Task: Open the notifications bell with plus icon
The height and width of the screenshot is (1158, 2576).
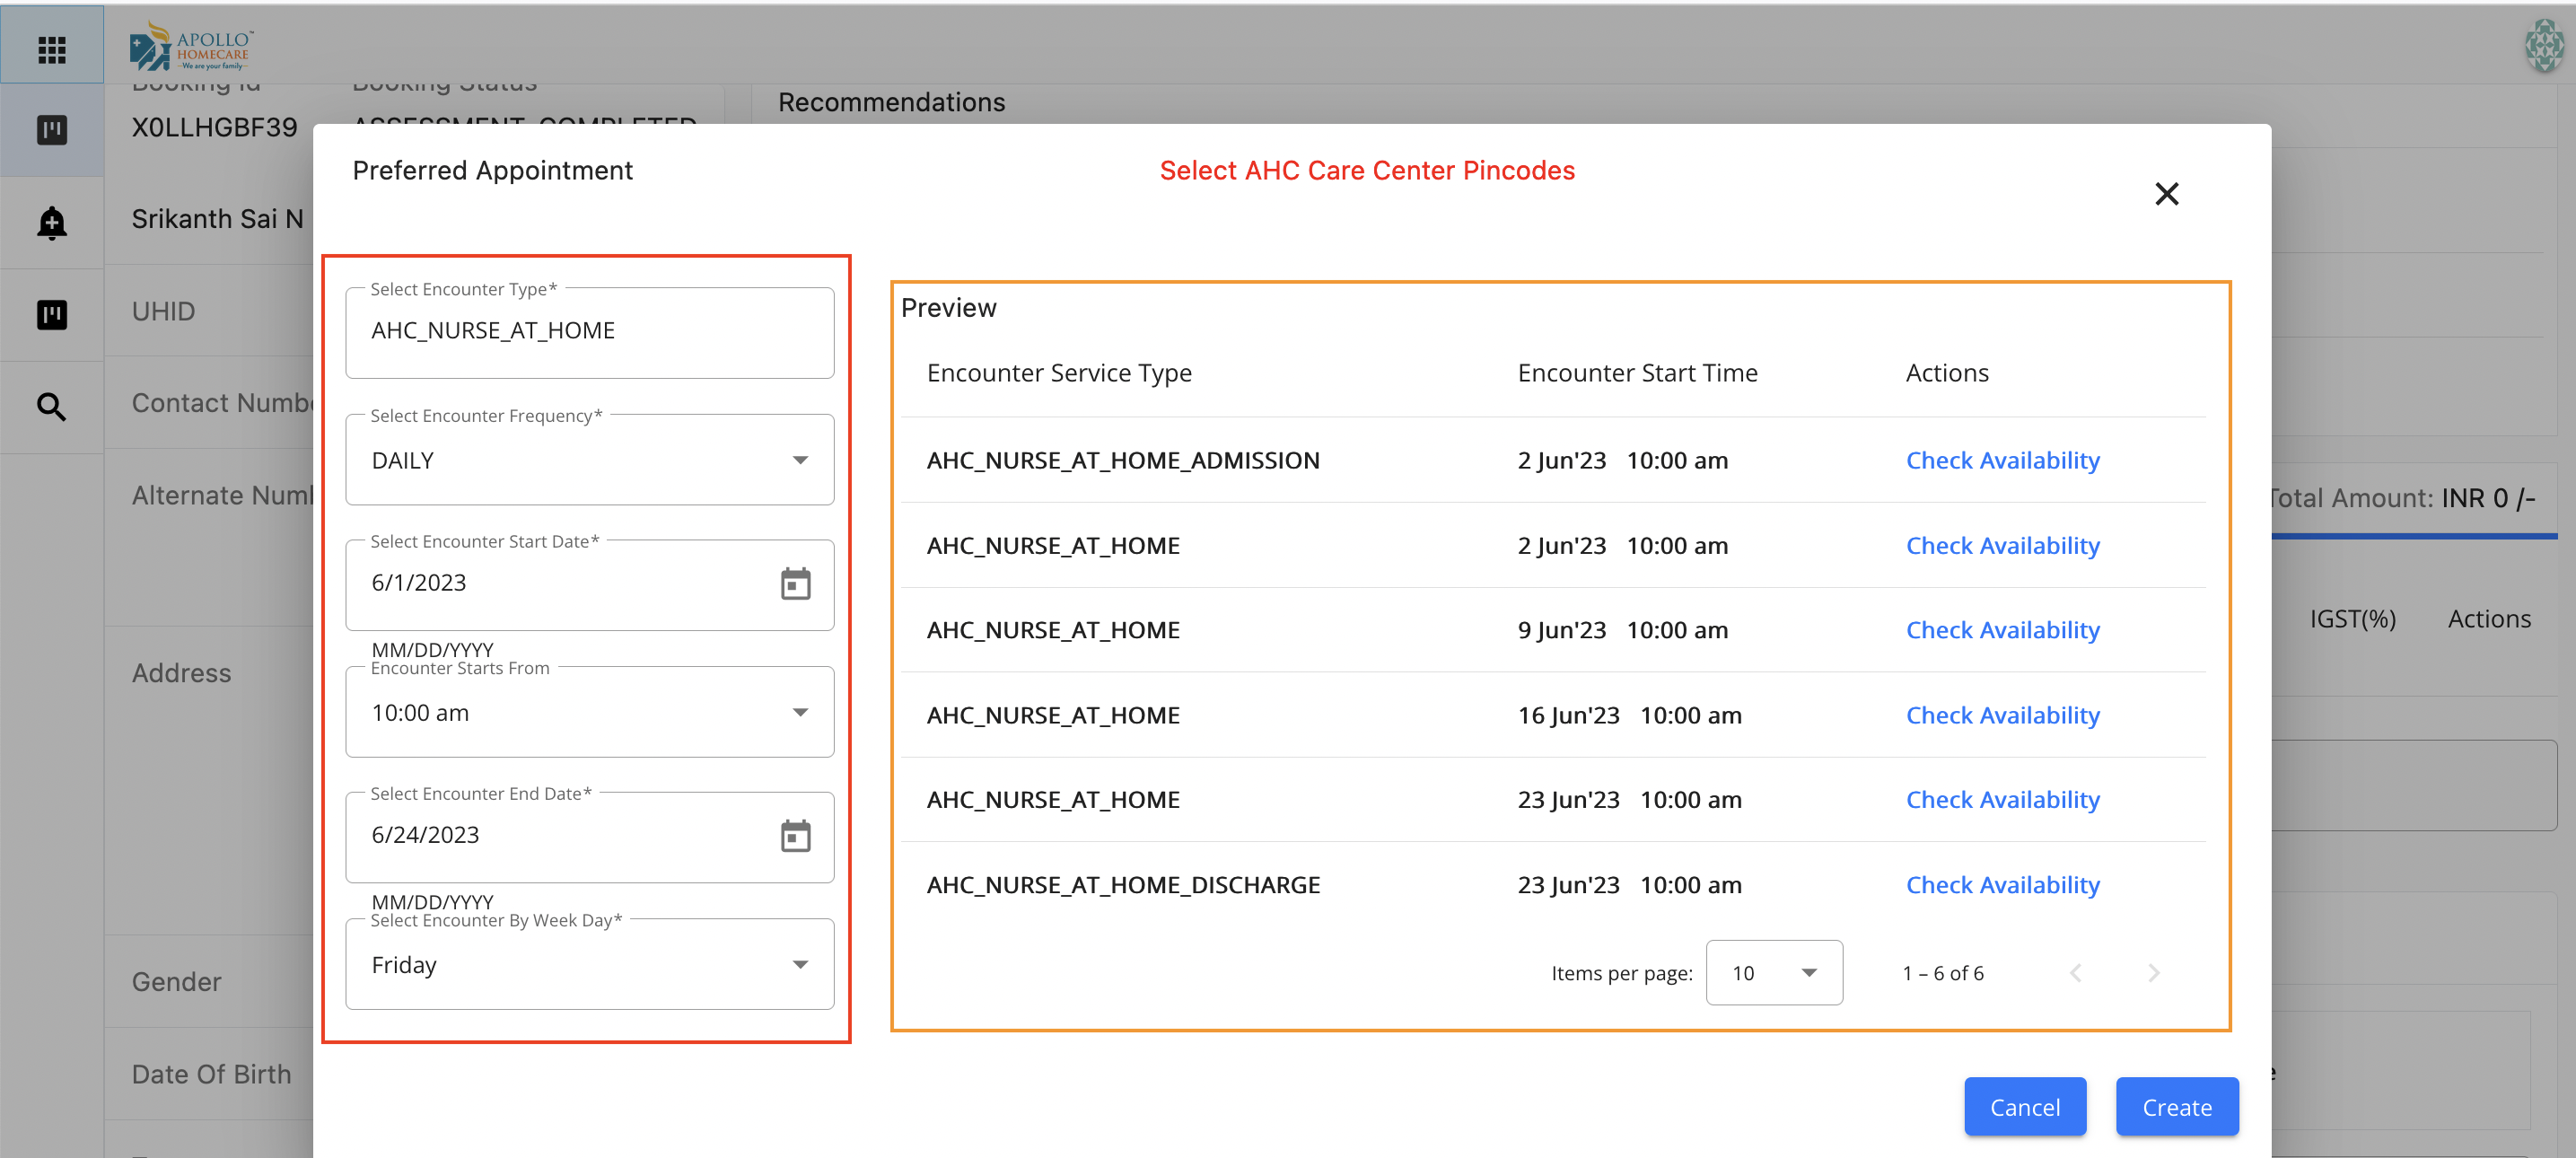Action: [x=51, y=222]
